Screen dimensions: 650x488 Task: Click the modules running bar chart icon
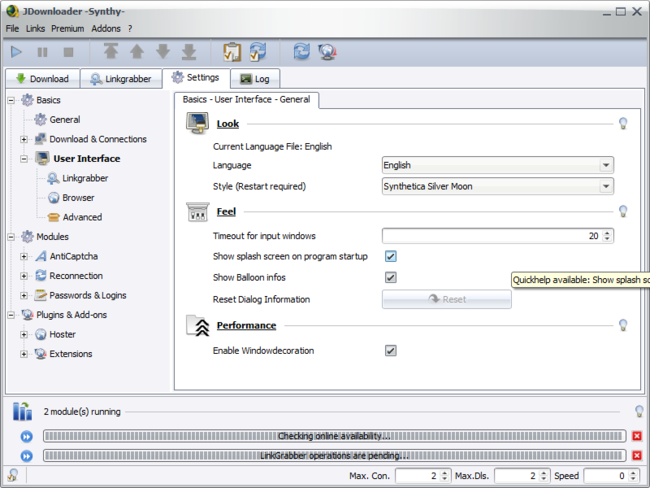22,411
